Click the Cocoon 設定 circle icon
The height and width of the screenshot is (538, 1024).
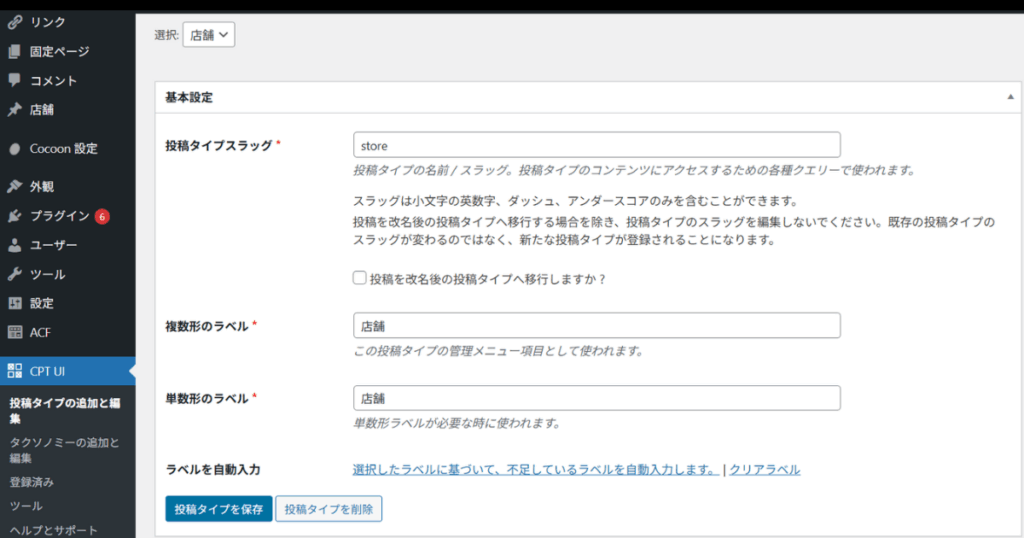click(x=14, y=149)
